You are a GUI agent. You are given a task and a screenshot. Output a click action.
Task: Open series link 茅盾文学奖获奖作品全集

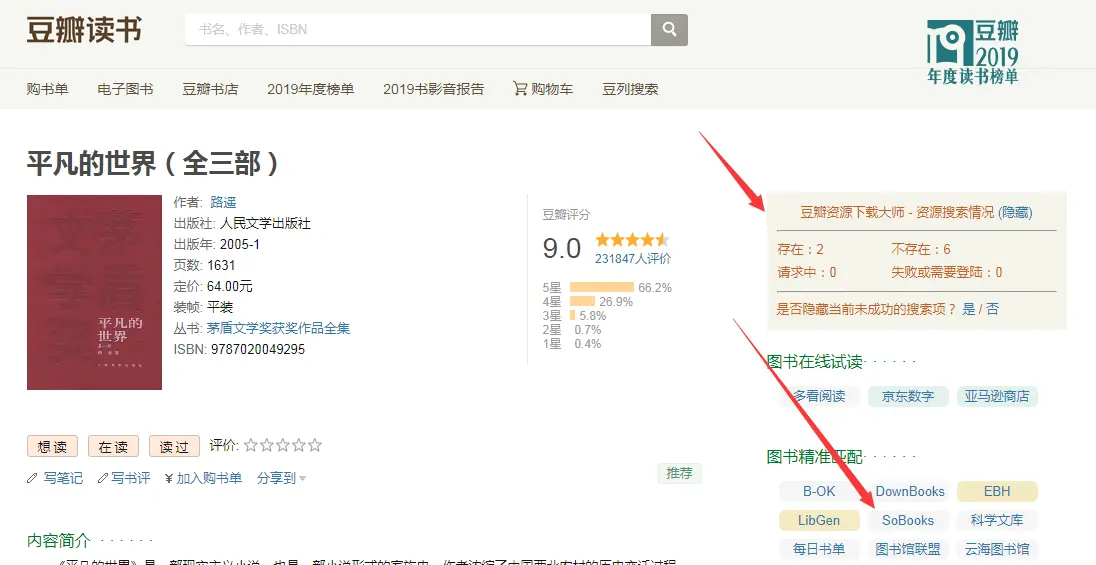click(278, 328)
